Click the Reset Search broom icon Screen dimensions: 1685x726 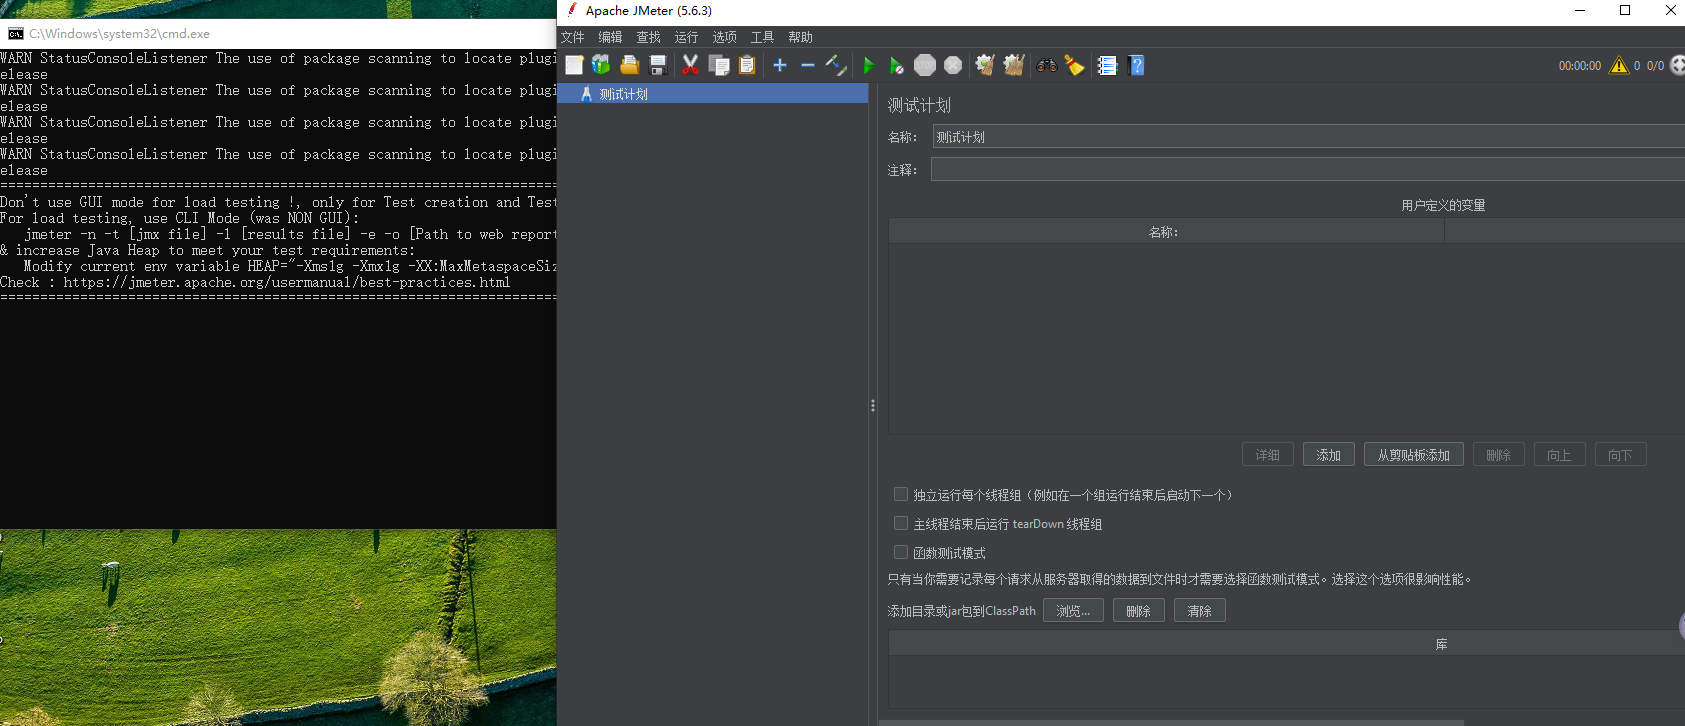(x=1074, y=65)
